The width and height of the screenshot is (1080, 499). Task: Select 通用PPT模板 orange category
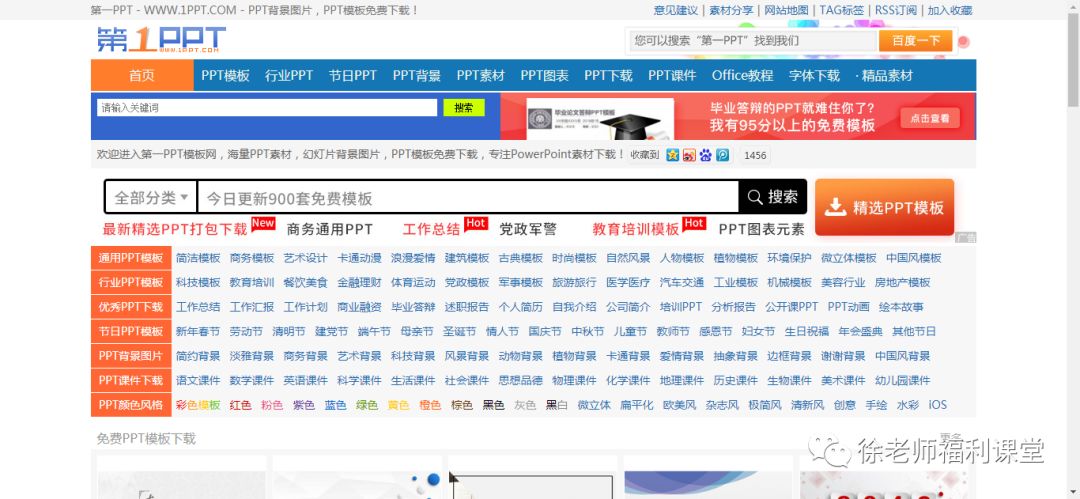131,258
